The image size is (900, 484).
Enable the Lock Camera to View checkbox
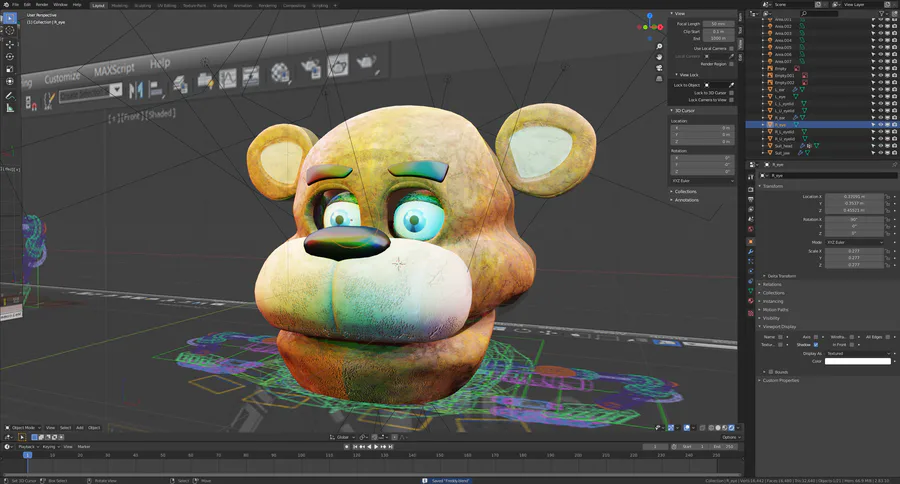tap(731, 100)
